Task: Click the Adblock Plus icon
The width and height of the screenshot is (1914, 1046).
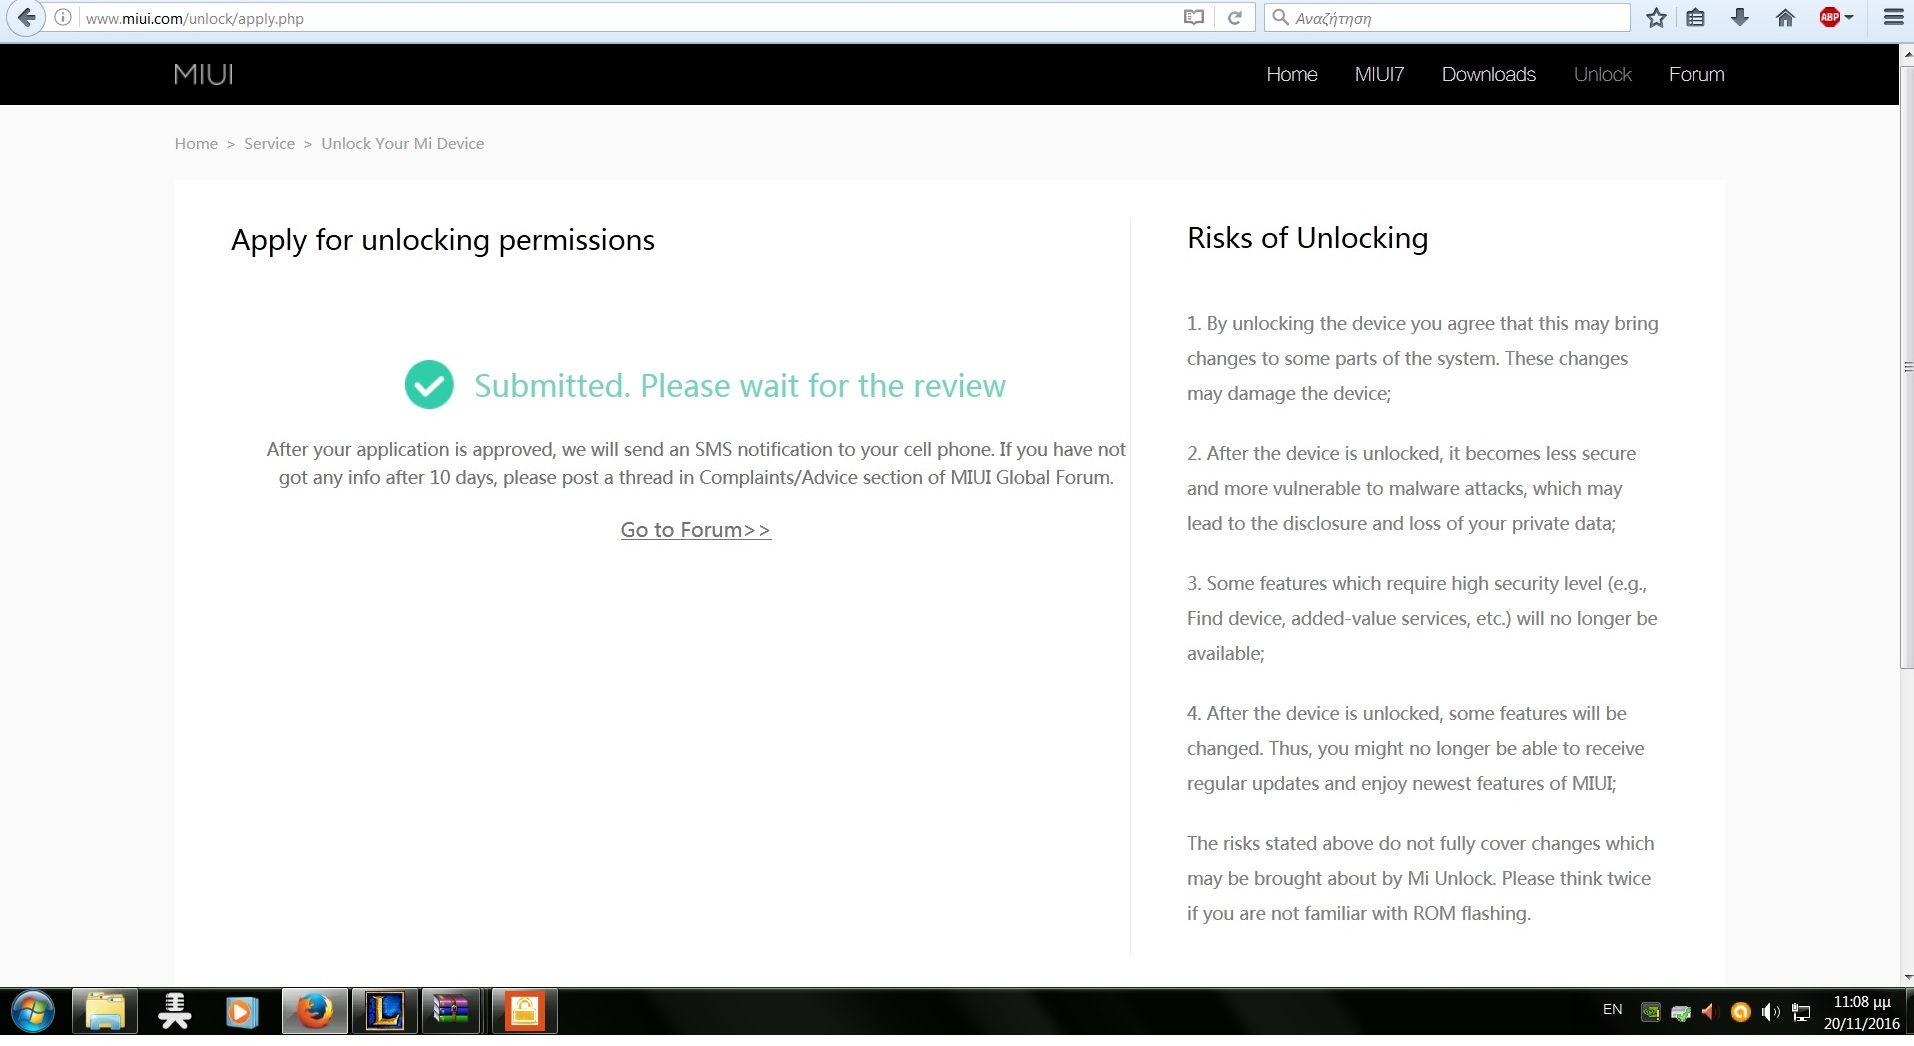Action: (1830, 17)
